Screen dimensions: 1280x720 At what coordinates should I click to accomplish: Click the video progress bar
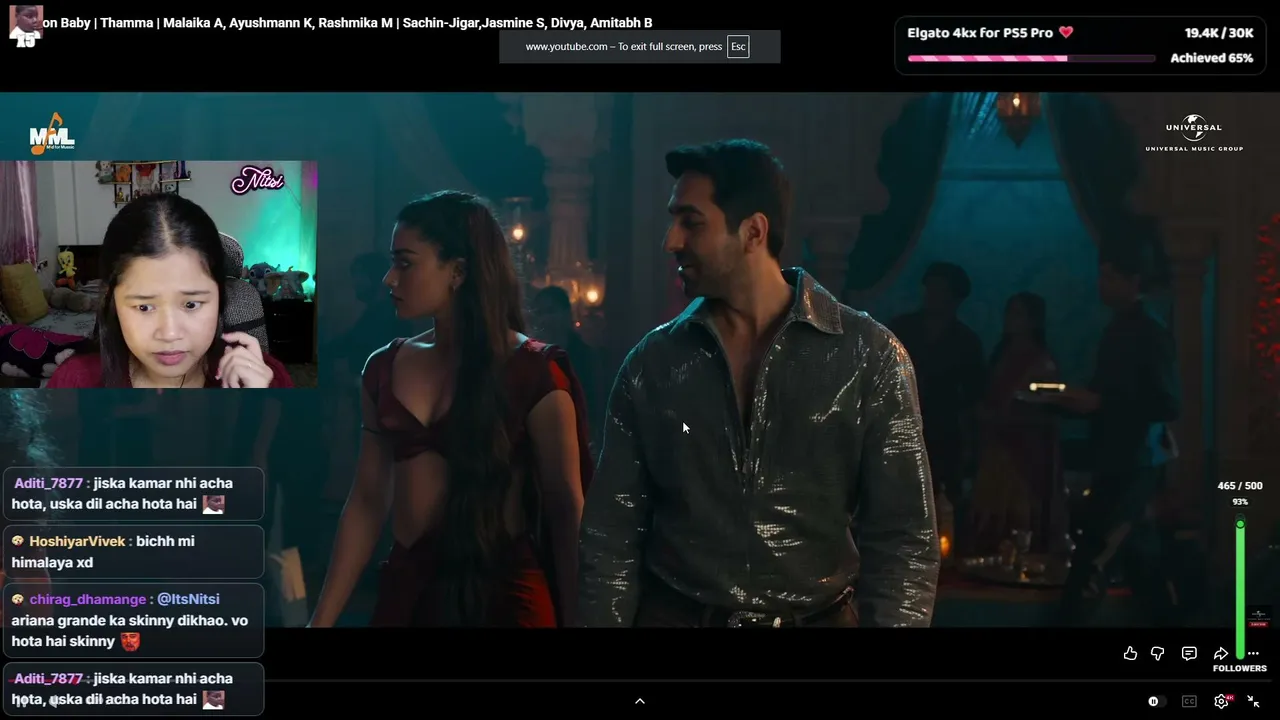[x=640, y=683]
